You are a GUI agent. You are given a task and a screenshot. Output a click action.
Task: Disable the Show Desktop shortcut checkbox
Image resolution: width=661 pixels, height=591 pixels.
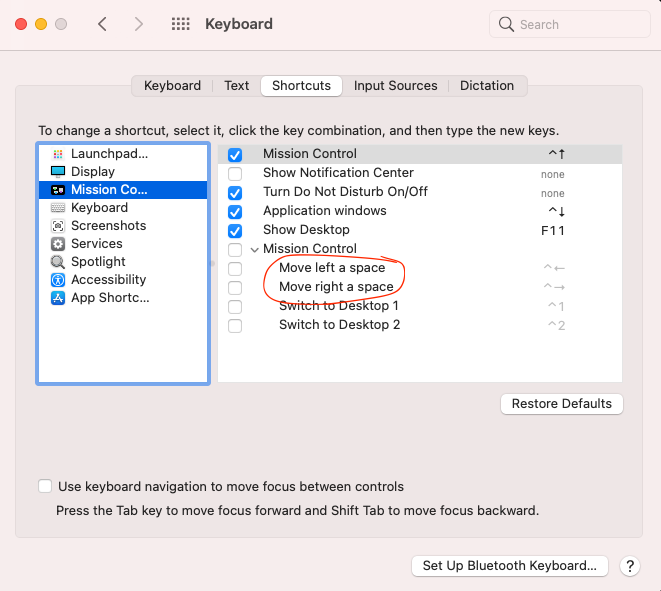click(235, 231)
